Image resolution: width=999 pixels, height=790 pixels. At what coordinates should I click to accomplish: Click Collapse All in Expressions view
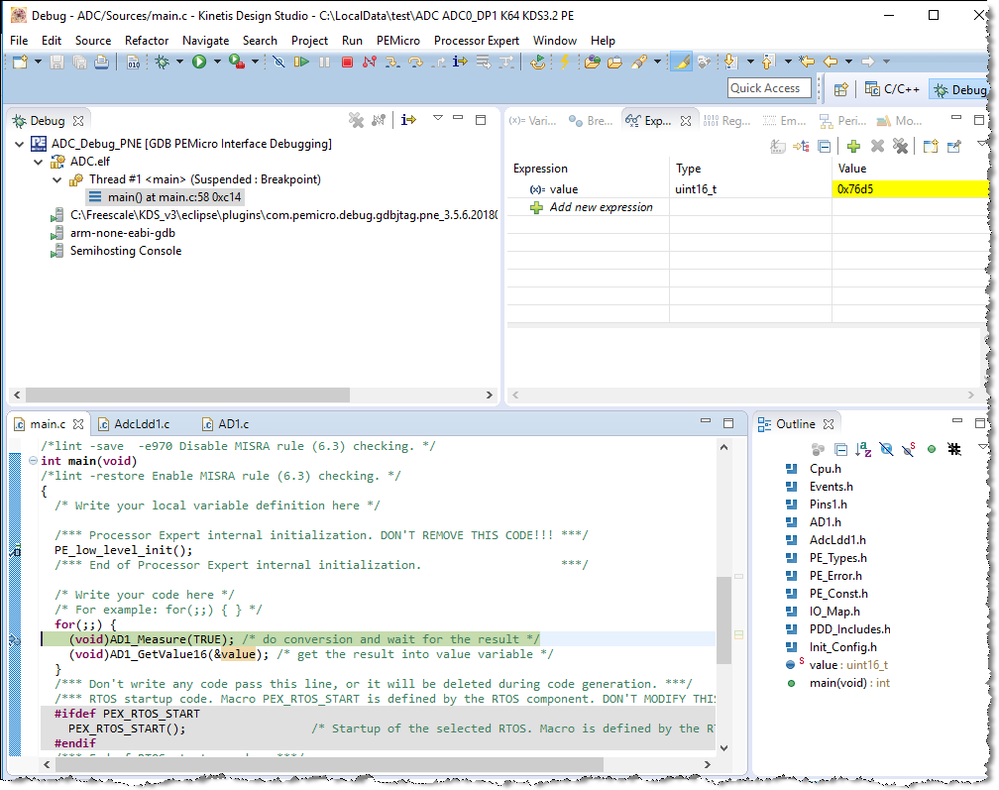point(824,147)
